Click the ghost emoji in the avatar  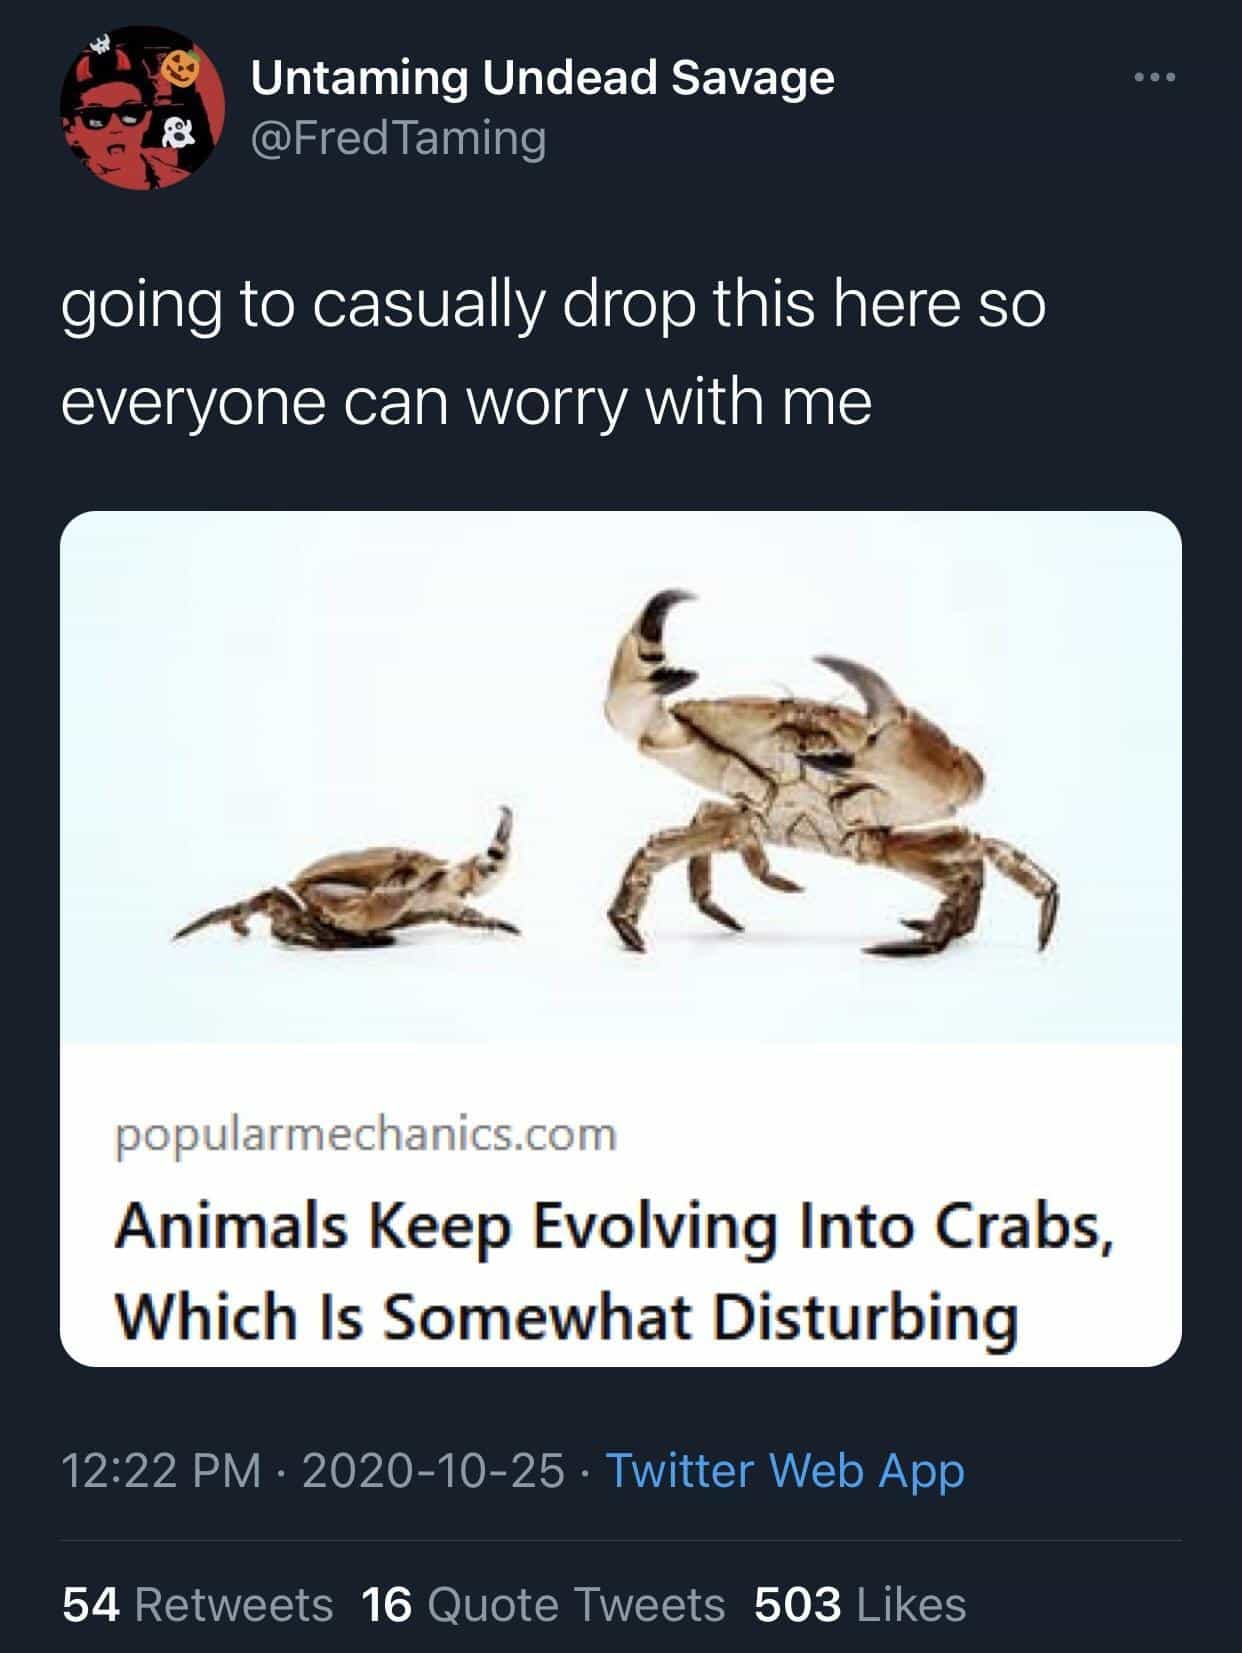click(x=180, y=133)
